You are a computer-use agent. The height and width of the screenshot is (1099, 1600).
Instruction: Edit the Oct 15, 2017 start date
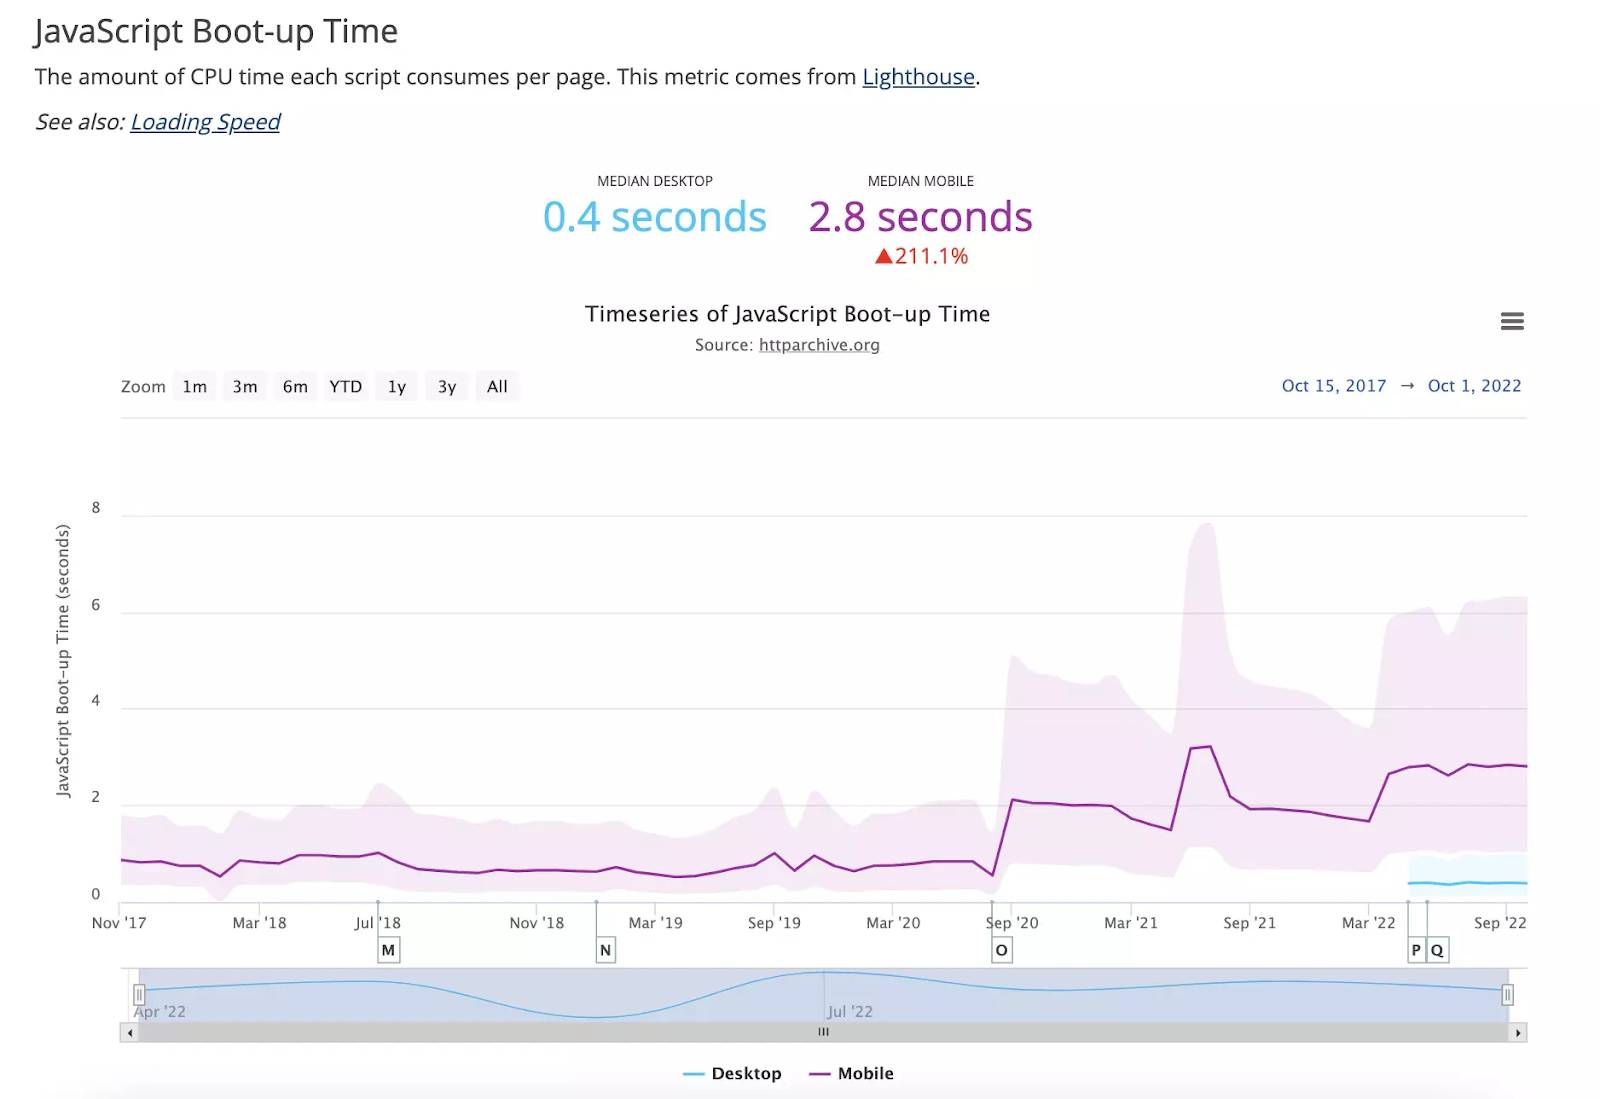pos(1334,386)
